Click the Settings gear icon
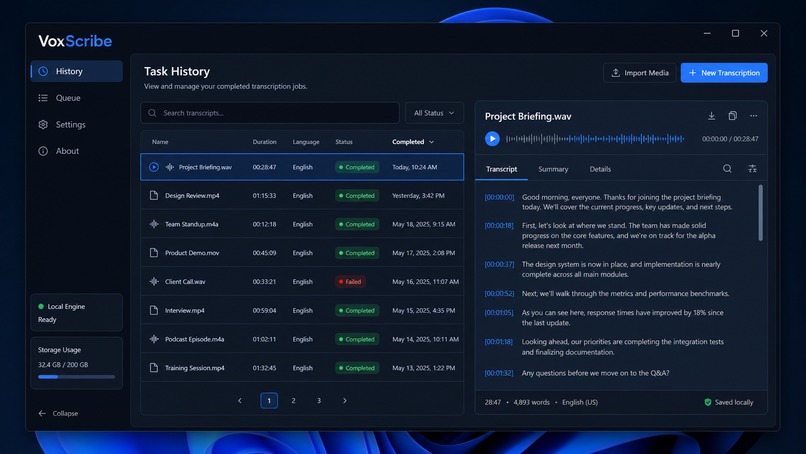This screenshot has width=806, height=454. (43, 124)
